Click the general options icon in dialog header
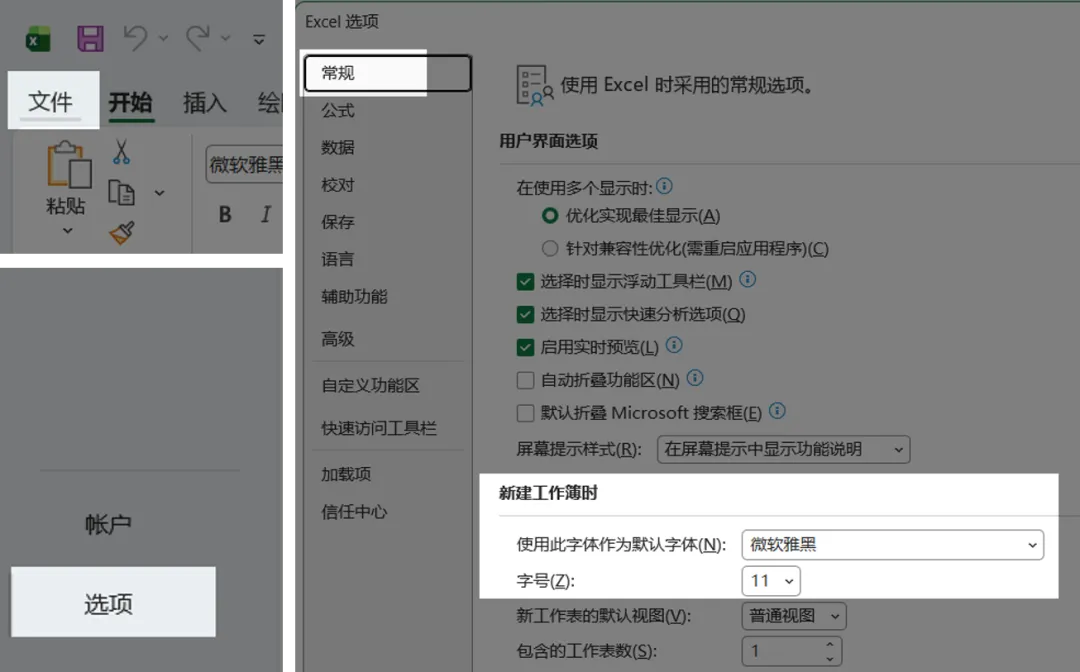 (x=534, y=85)
